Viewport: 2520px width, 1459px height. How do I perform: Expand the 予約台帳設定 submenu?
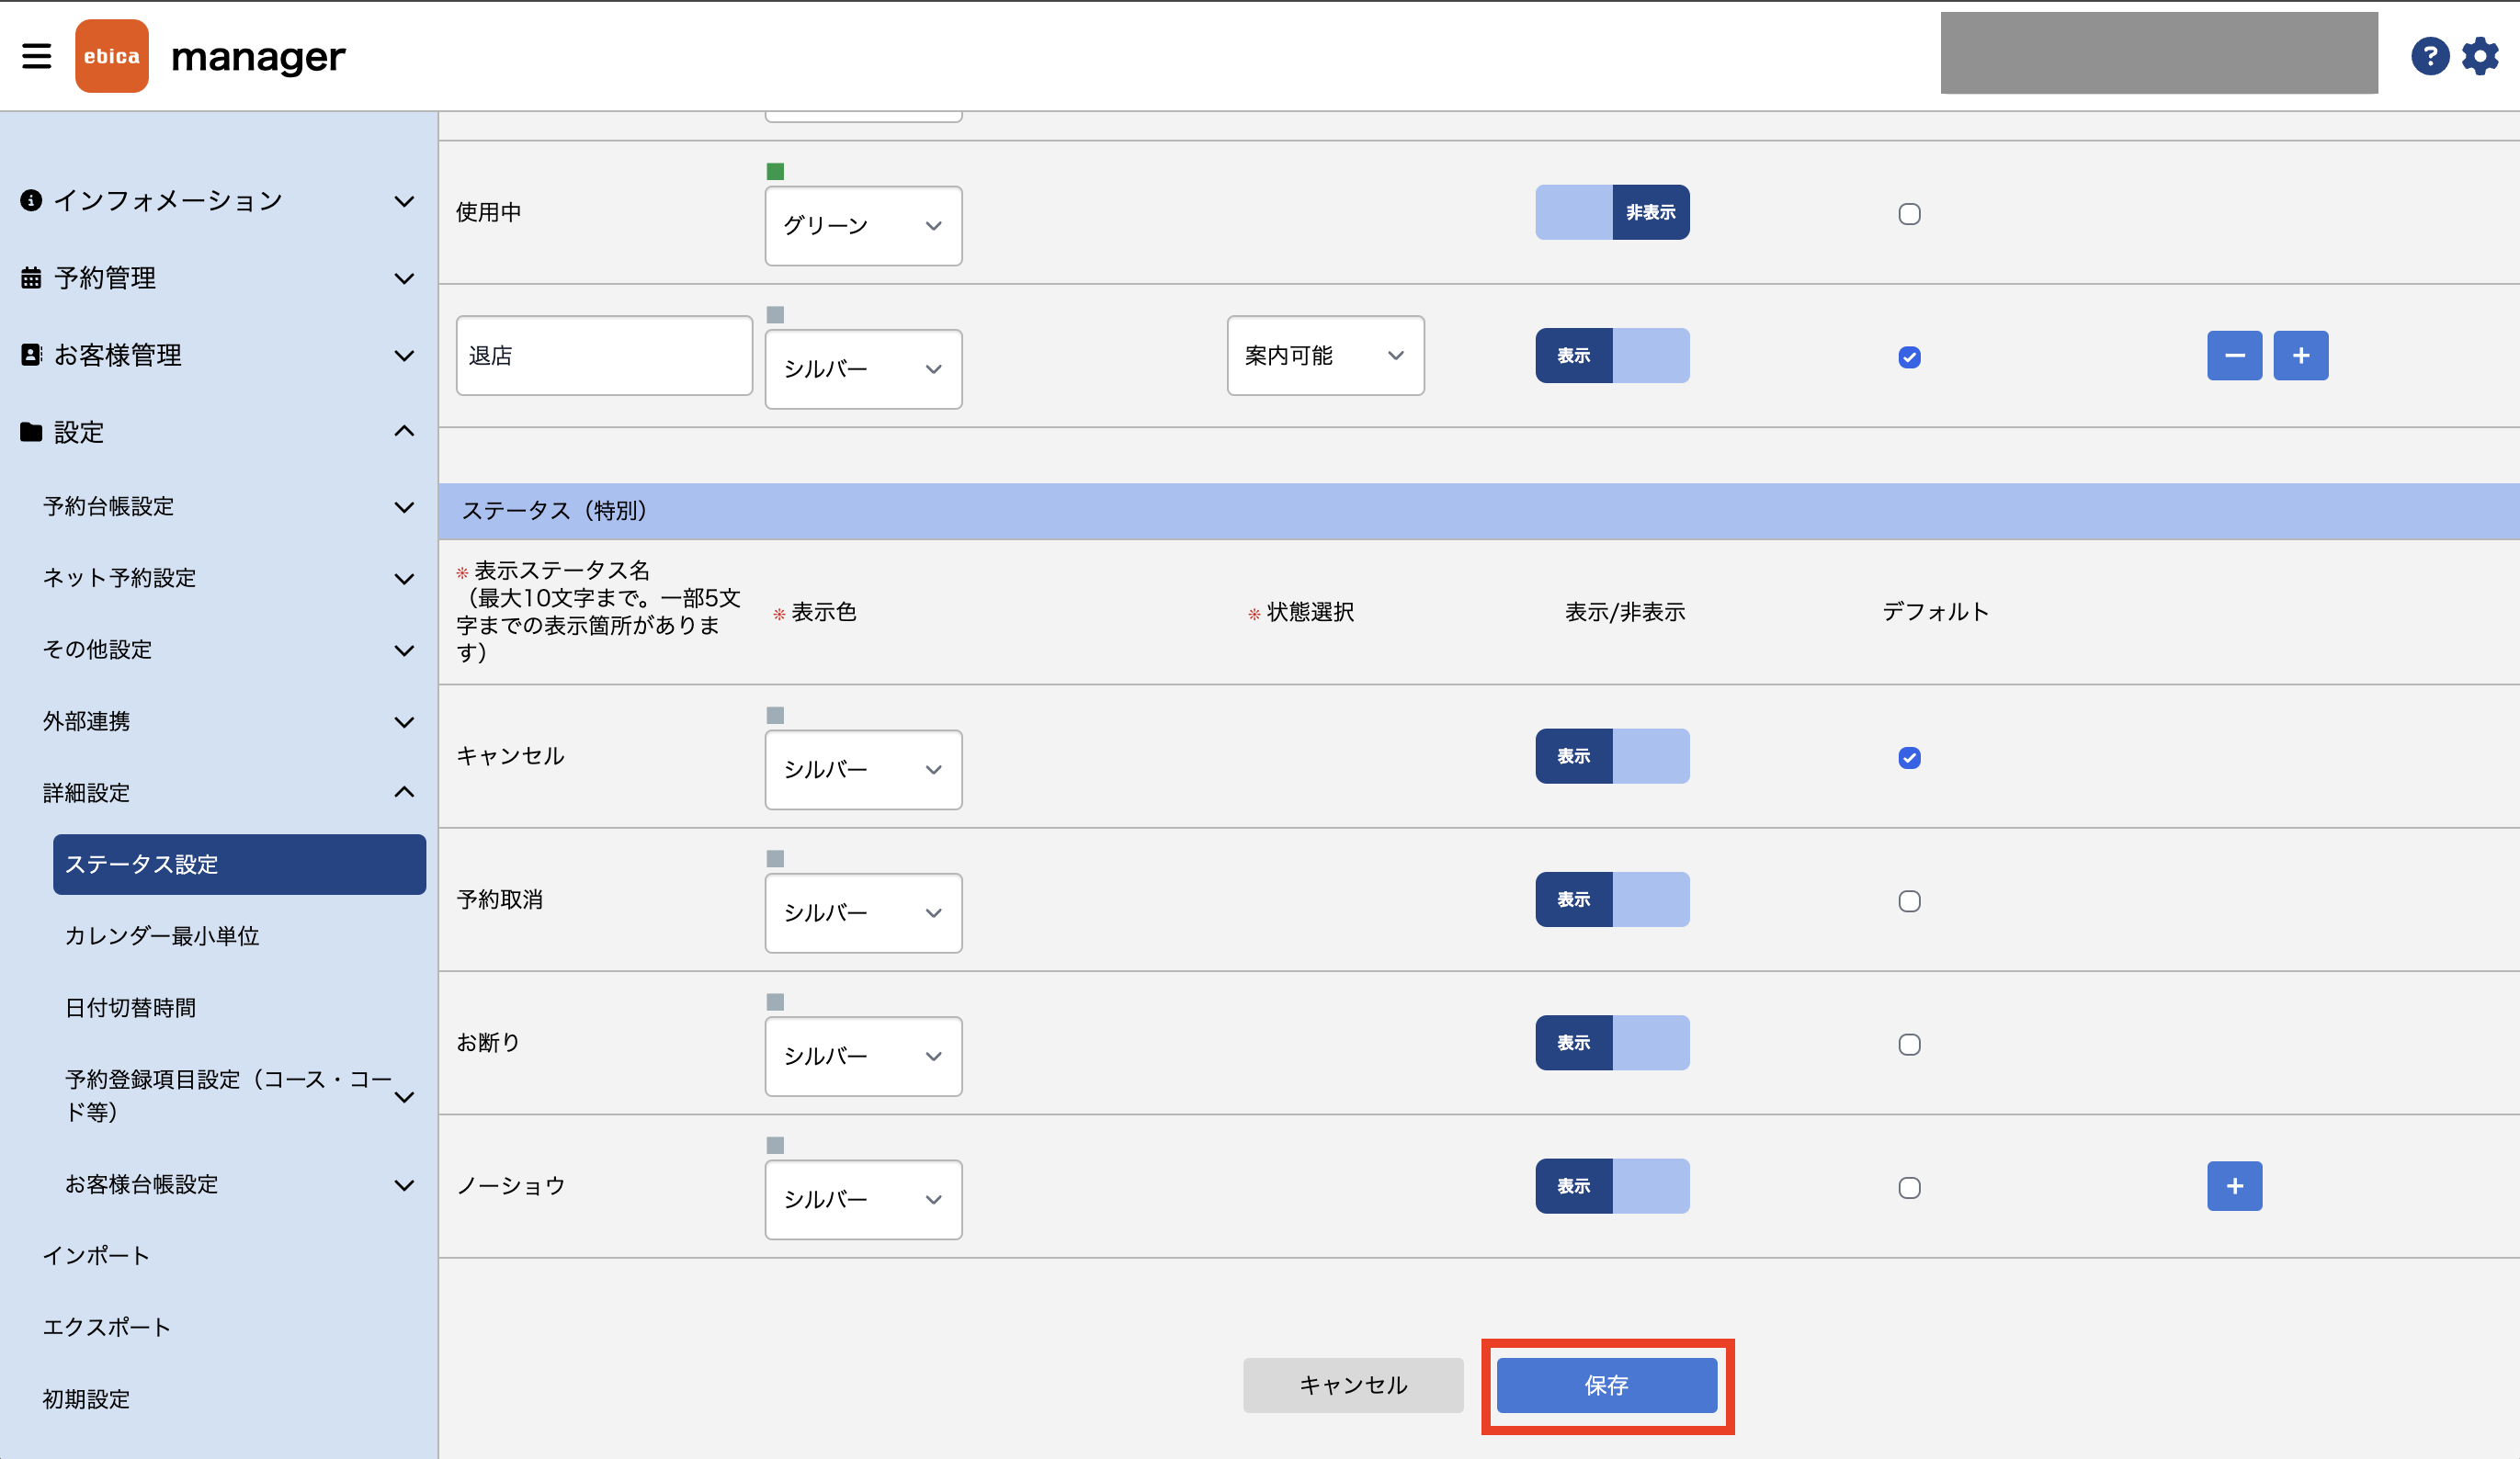point(404,507)
